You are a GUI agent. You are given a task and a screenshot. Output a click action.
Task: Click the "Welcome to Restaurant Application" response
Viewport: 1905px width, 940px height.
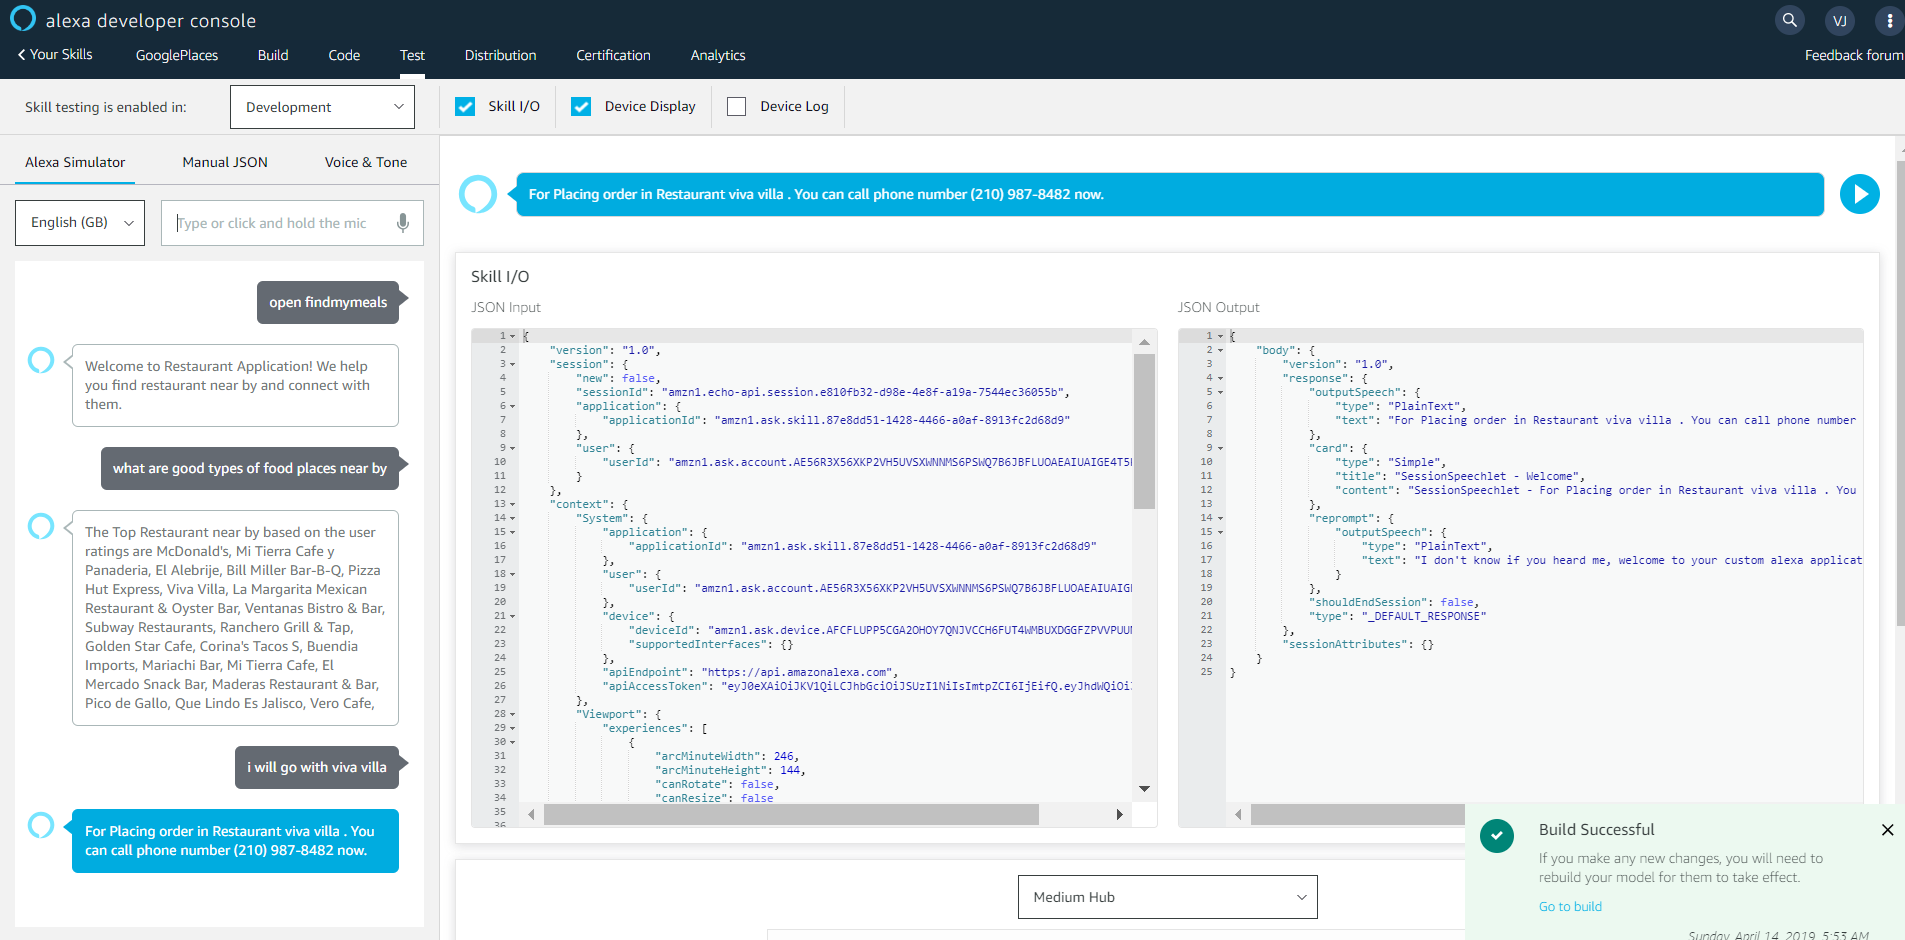(x=235, y=385)
